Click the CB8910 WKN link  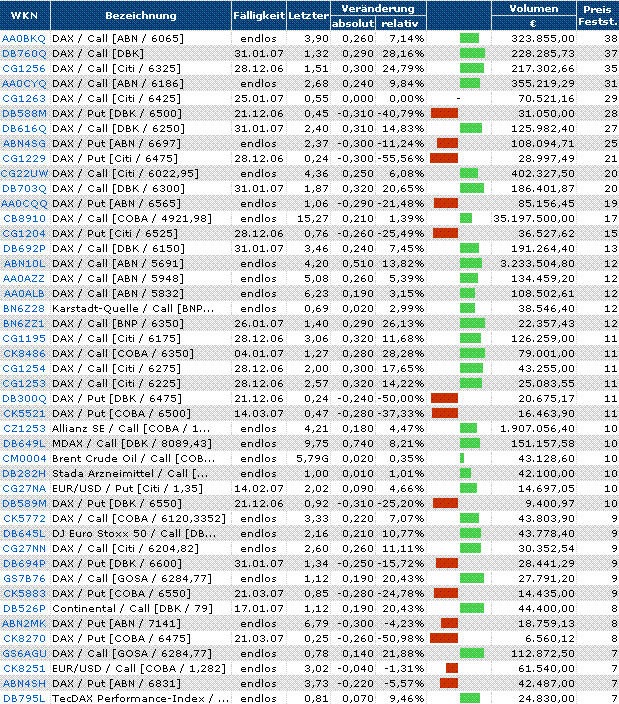(x=24, y=219)
